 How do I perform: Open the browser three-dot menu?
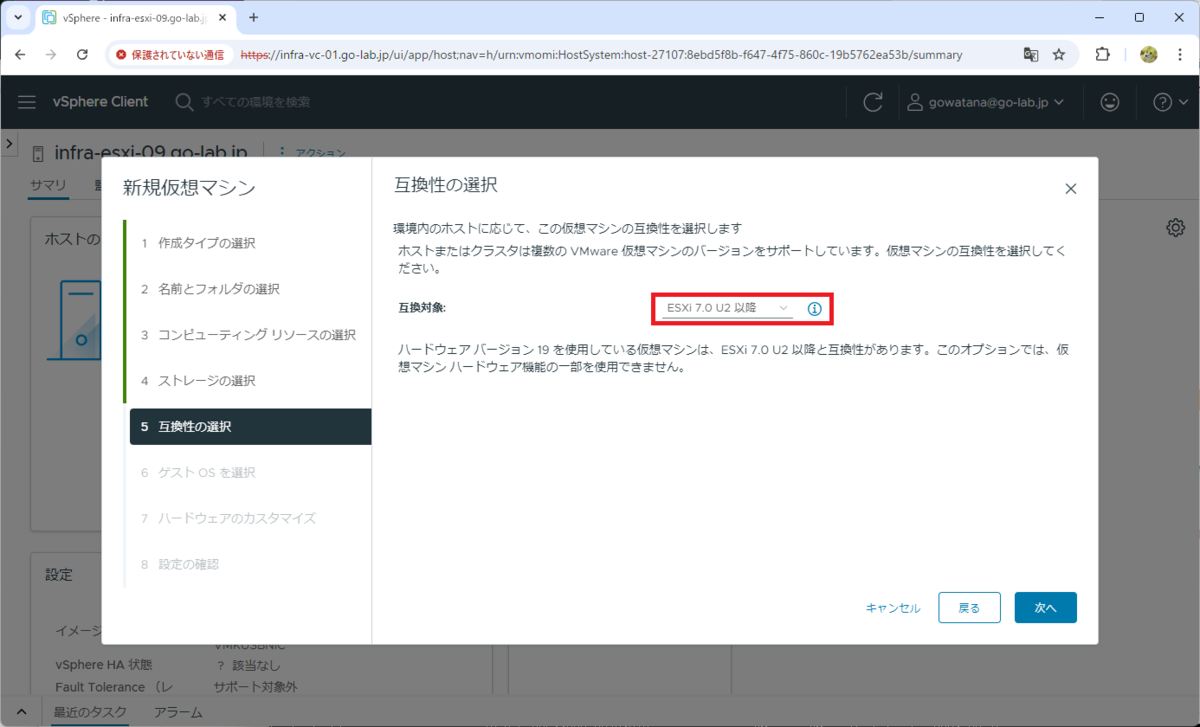1180,54
